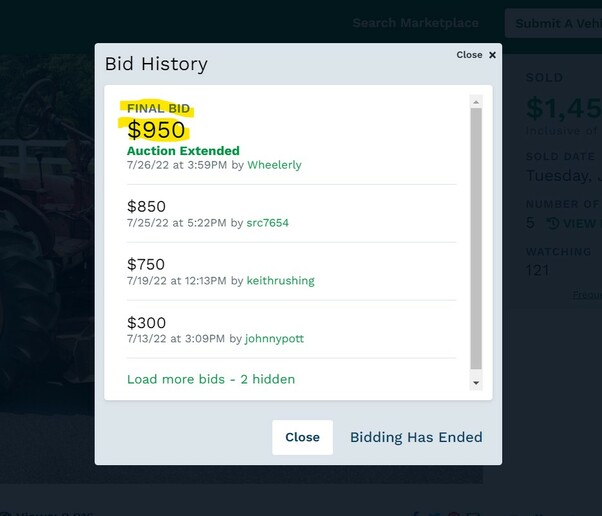Click the Auction Extended label
Screen dimensions: 602x516
(x=183, y=151)
